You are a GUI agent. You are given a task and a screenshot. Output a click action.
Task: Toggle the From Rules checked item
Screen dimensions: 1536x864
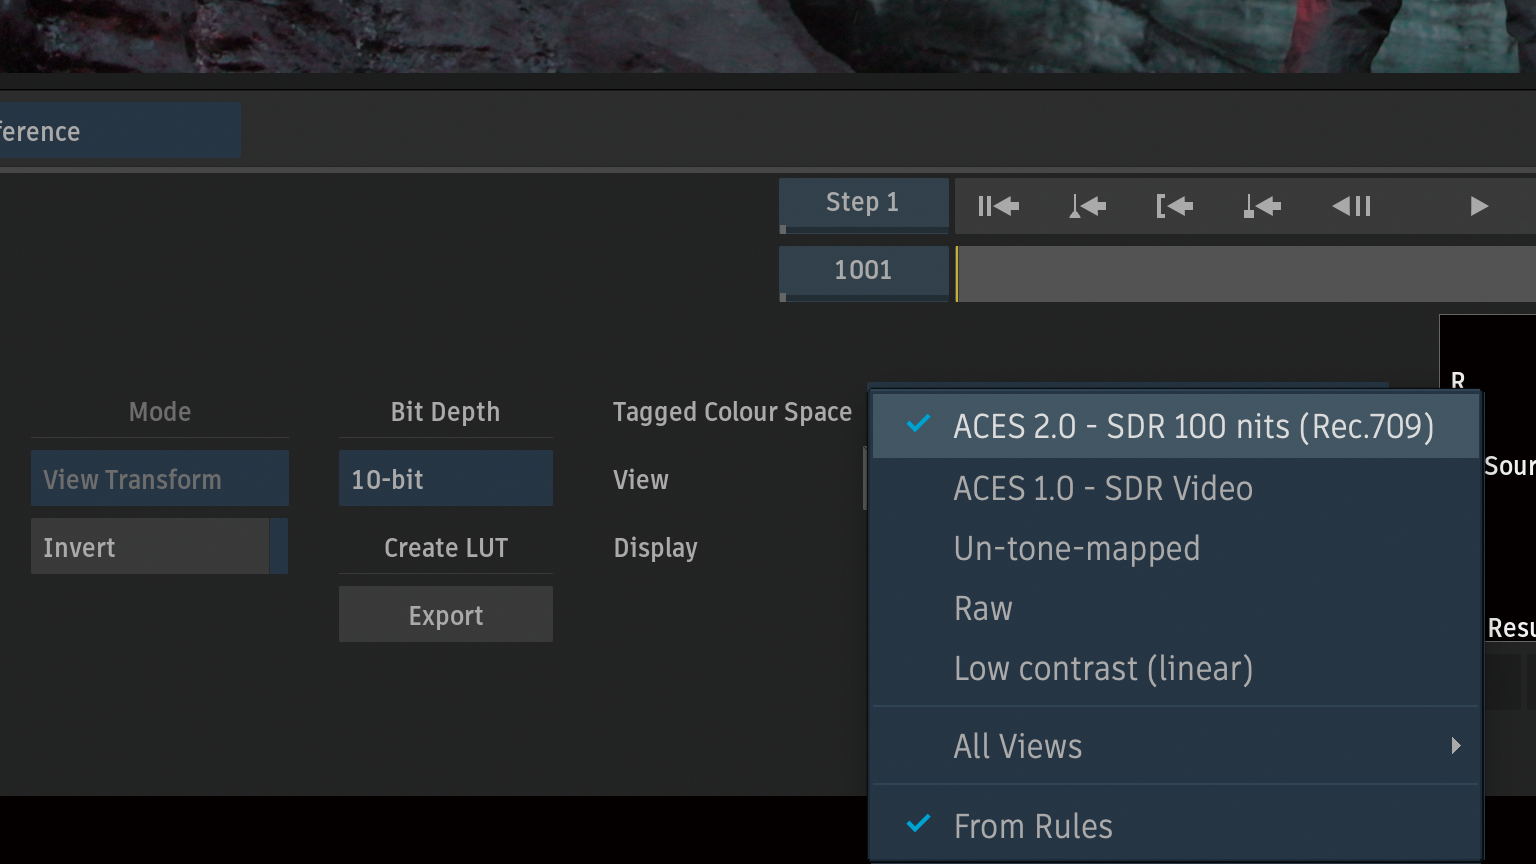pyautogui.click(x=1176, y=826)
